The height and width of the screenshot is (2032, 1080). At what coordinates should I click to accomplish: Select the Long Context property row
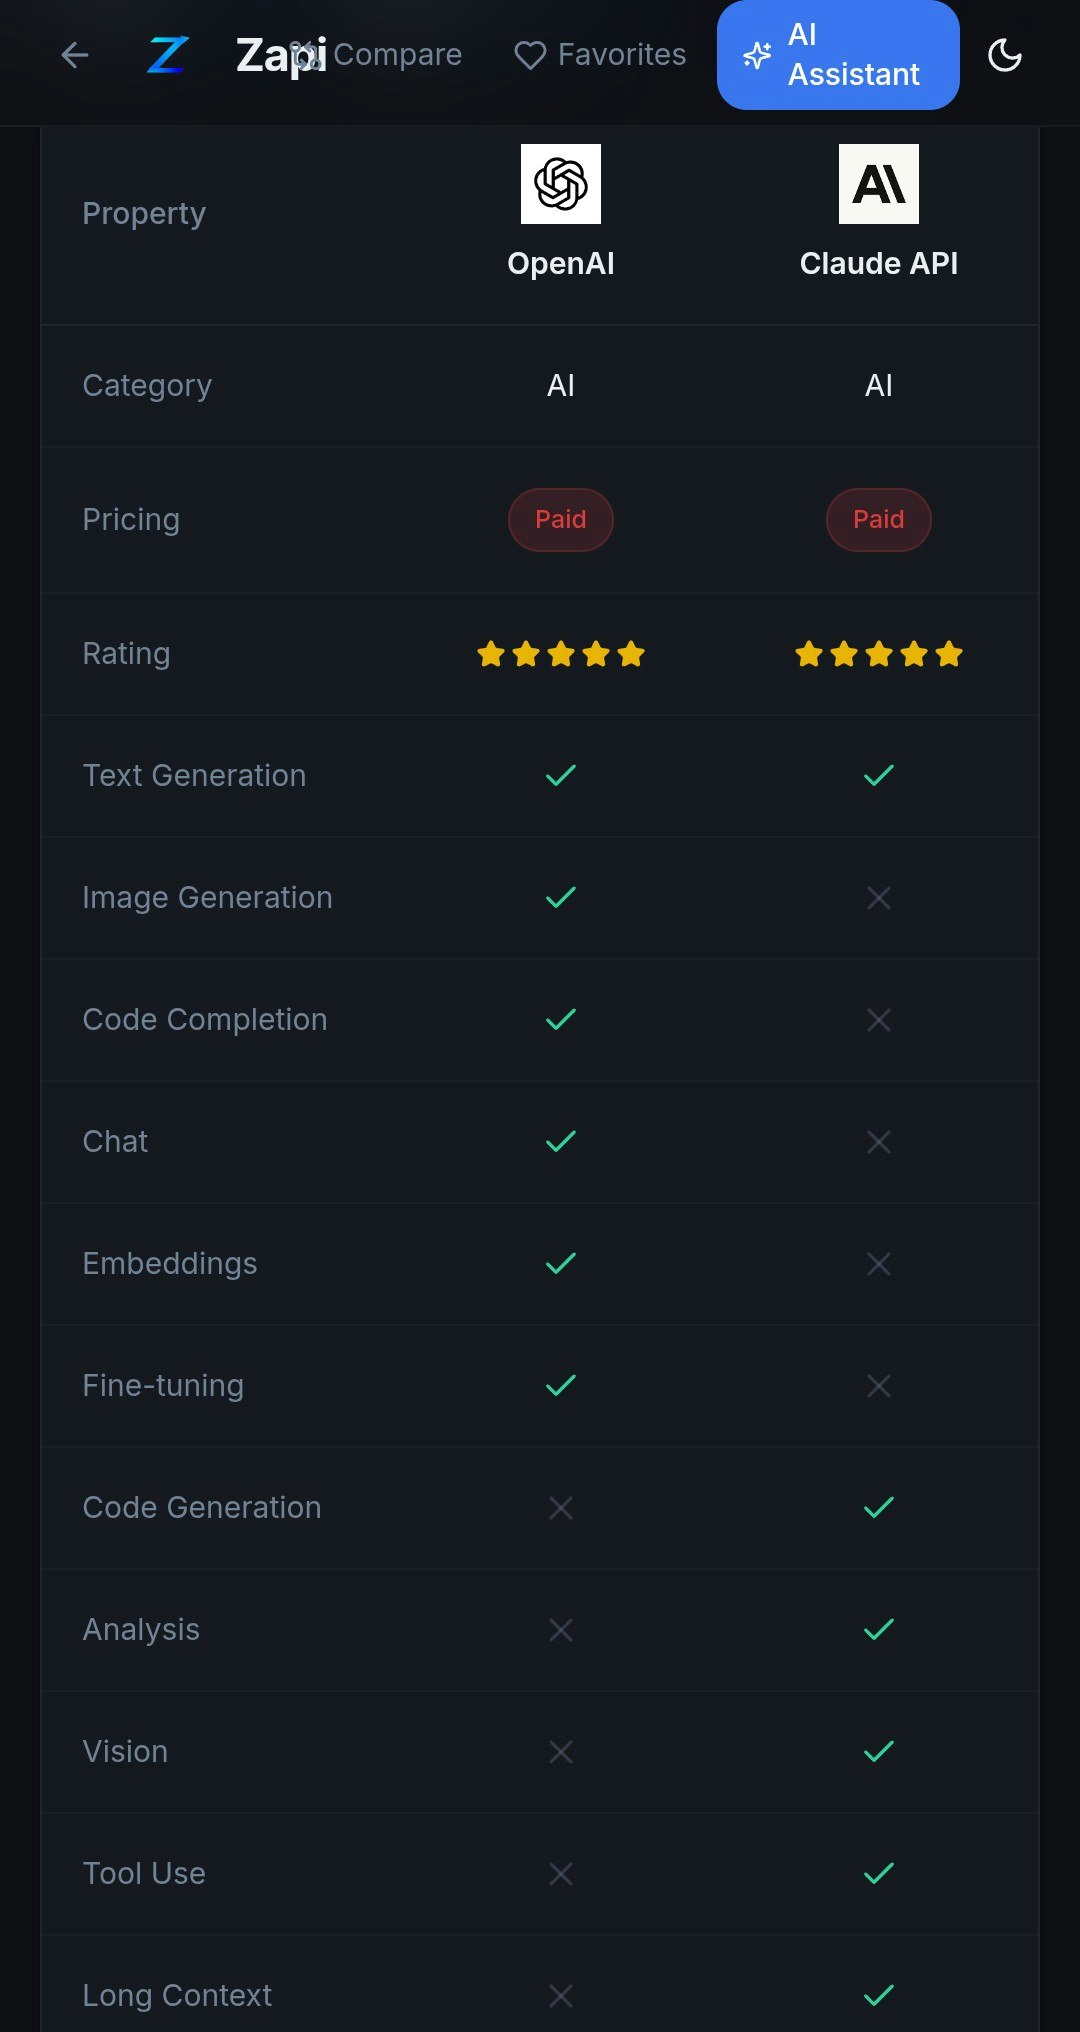click(176, 1995)
